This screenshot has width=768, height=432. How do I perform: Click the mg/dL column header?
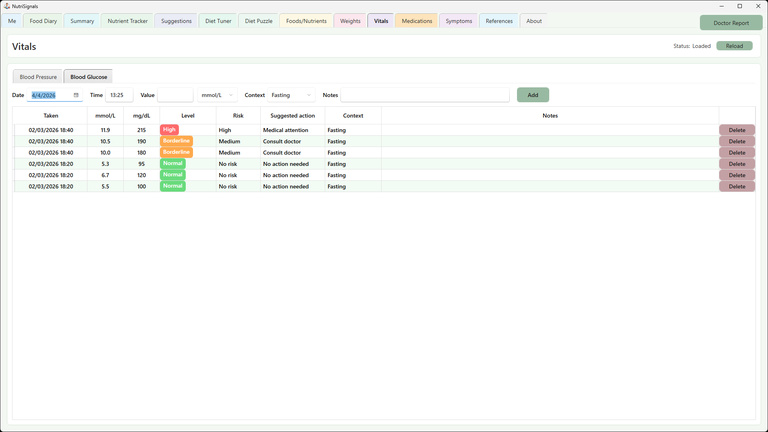(x=142, y=116)
